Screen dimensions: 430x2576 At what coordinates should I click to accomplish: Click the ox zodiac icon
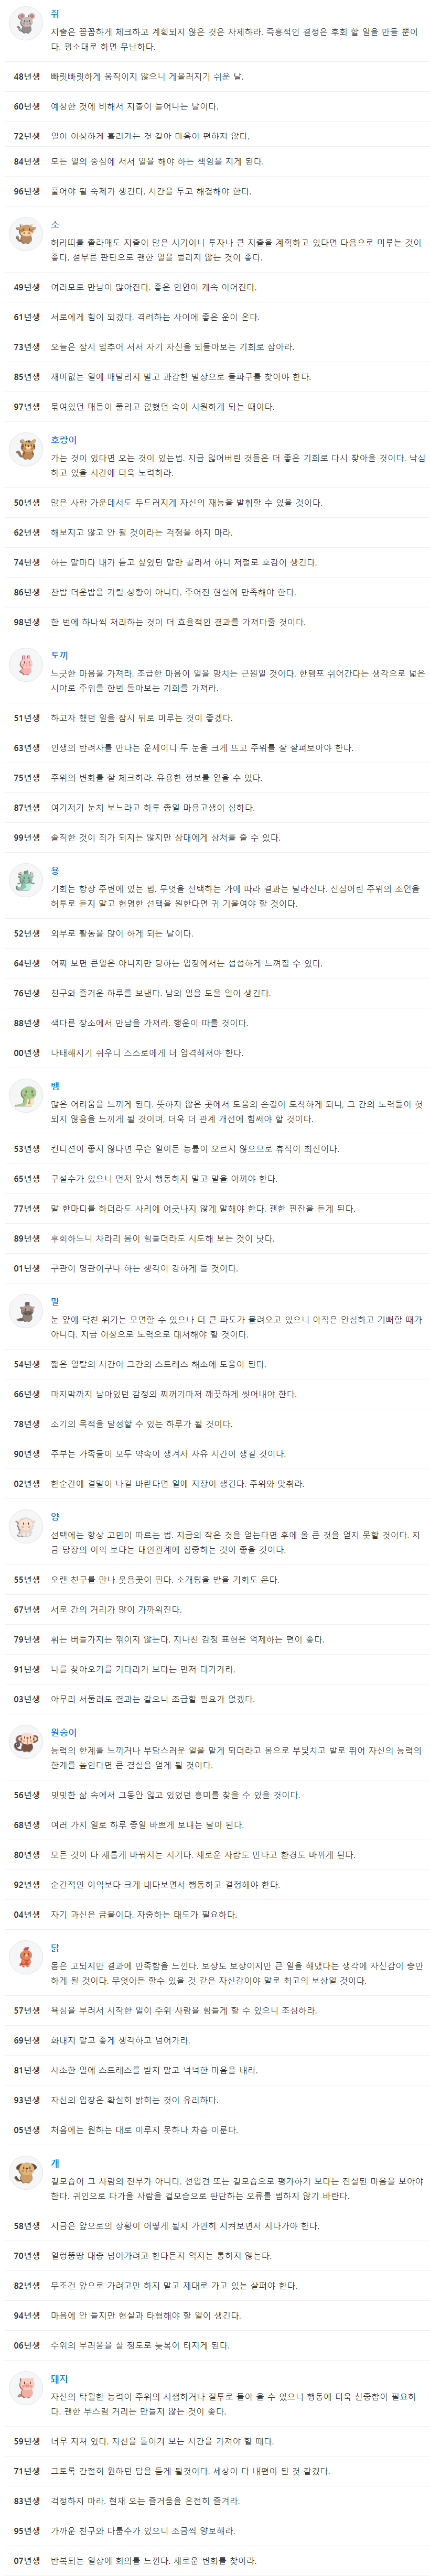pyautogui.click(x=25, y=234)
